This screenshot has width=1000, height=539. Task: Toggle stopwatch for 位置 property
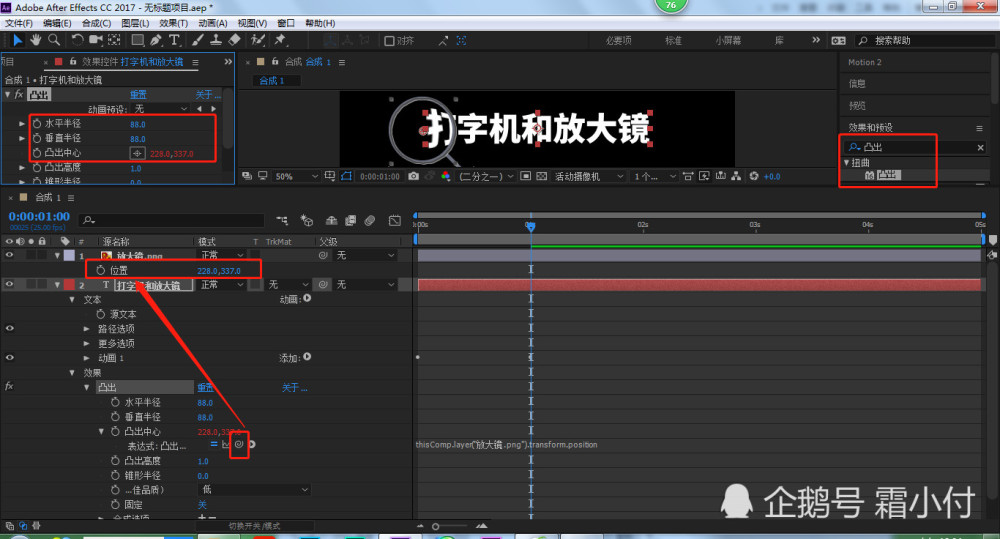coord(101,270)
